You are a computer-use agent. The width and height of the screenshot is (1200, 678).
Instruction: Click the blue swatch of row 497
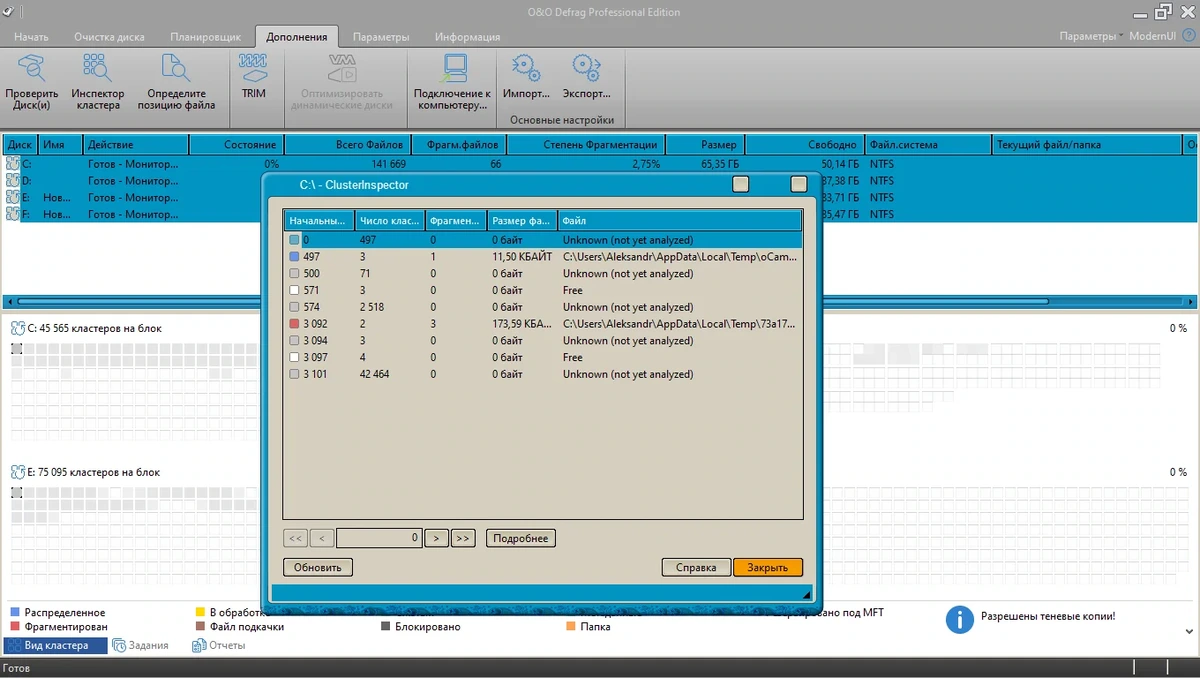pos(294,257)
